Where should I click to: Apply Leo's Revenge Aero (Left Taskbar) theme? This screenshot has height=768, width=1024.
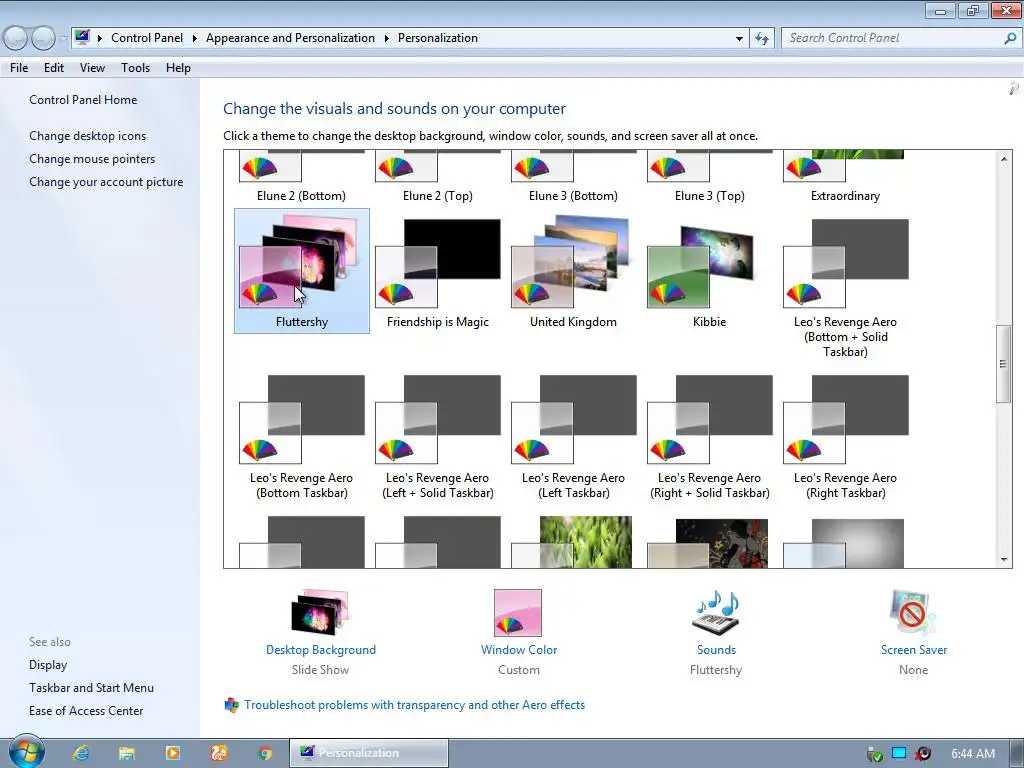tap(573, 436)
